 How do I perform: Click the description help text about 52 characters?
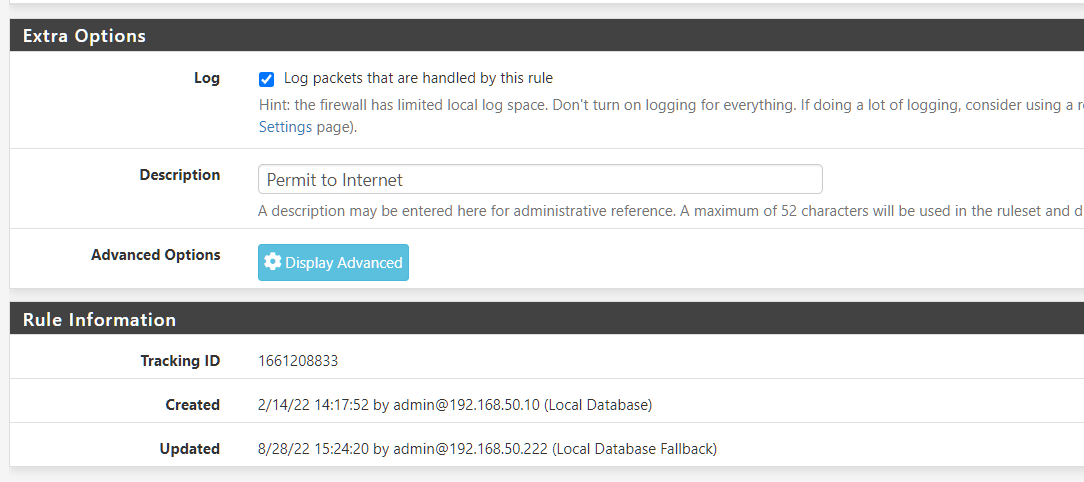(670, 211)
